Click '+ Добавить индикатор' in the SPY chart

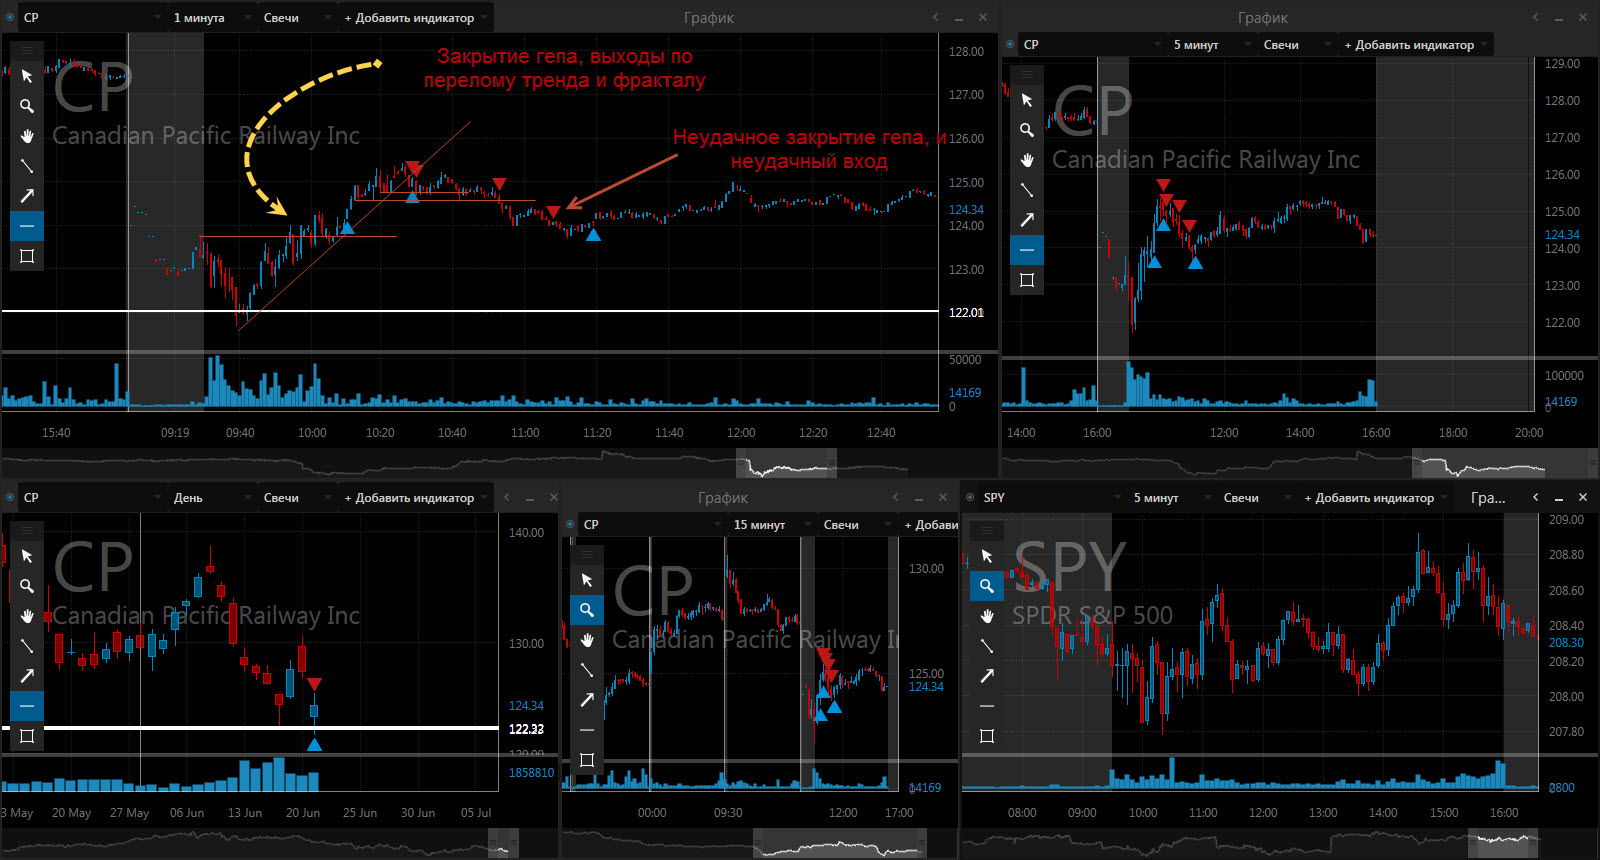1369,498
